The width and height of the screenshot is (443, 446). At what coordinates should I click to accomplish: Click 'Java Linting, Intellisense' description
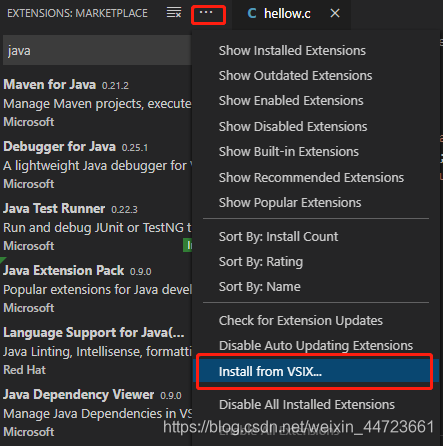tap(97, 352)
